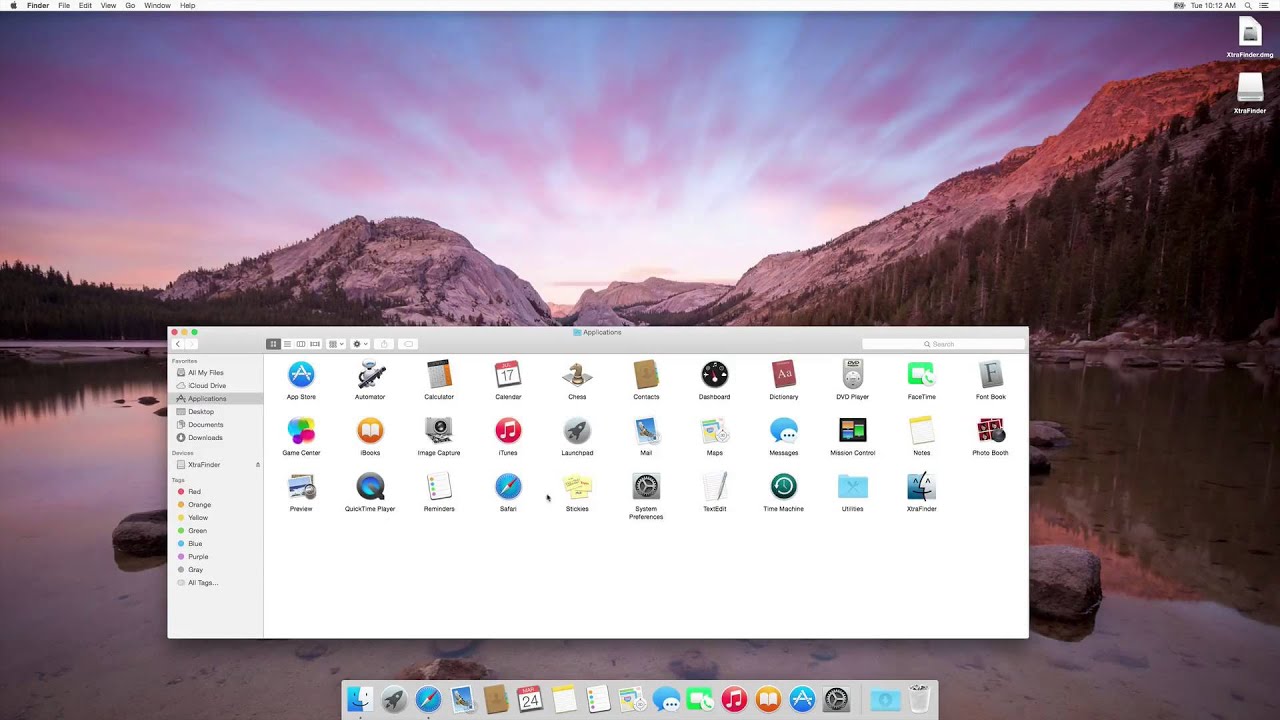
Task: Switch to list view
Action: [287, 344]
